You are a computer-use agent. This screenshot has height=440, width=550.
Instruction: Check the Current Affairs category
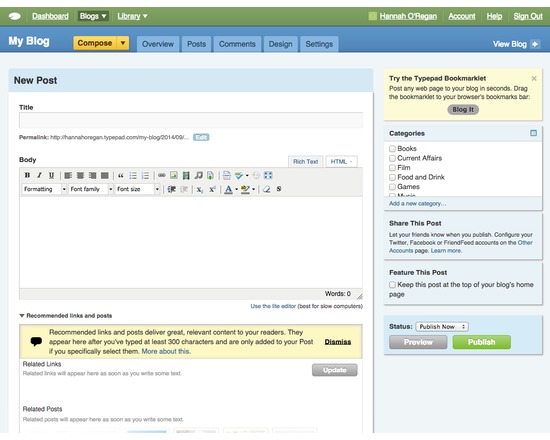coord(393,158)
